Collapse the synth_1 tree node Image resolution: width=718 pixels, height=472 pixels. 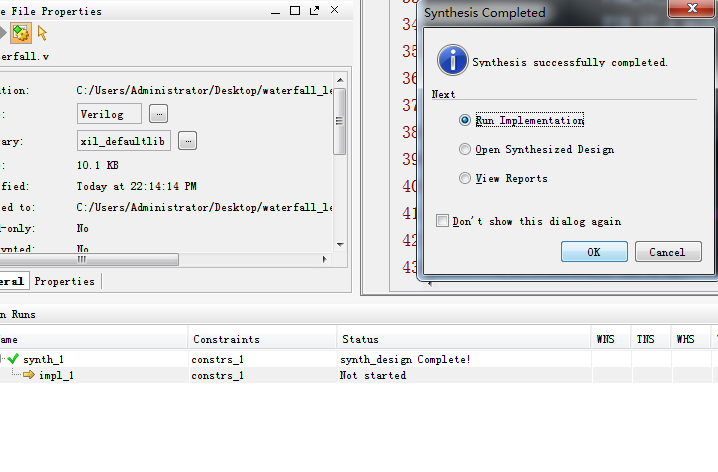pyautogui.click(x=2, y=359)
